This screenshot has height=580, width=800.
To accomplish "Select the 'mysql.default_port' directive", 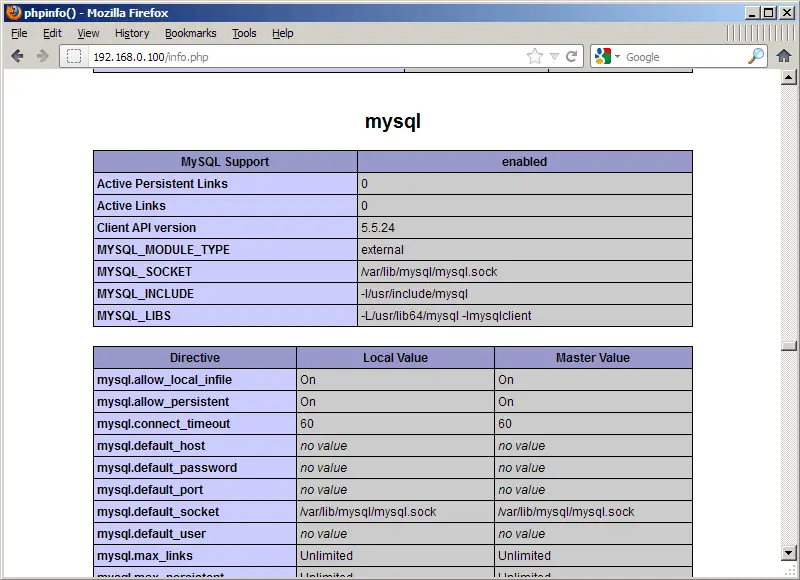I will point(150,490).
